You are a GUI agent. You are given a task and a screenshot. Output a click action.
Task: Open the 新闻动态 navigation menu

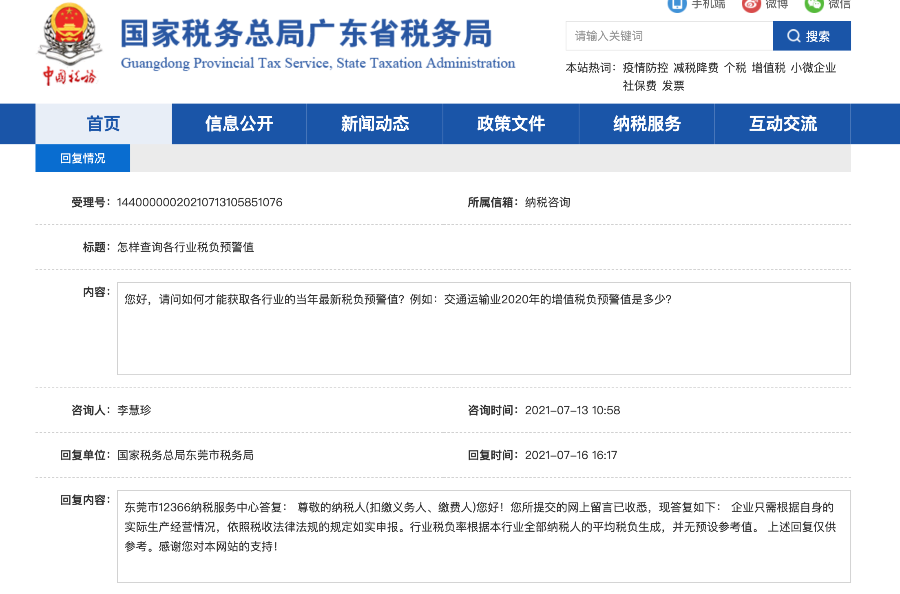tap(375, 124)
